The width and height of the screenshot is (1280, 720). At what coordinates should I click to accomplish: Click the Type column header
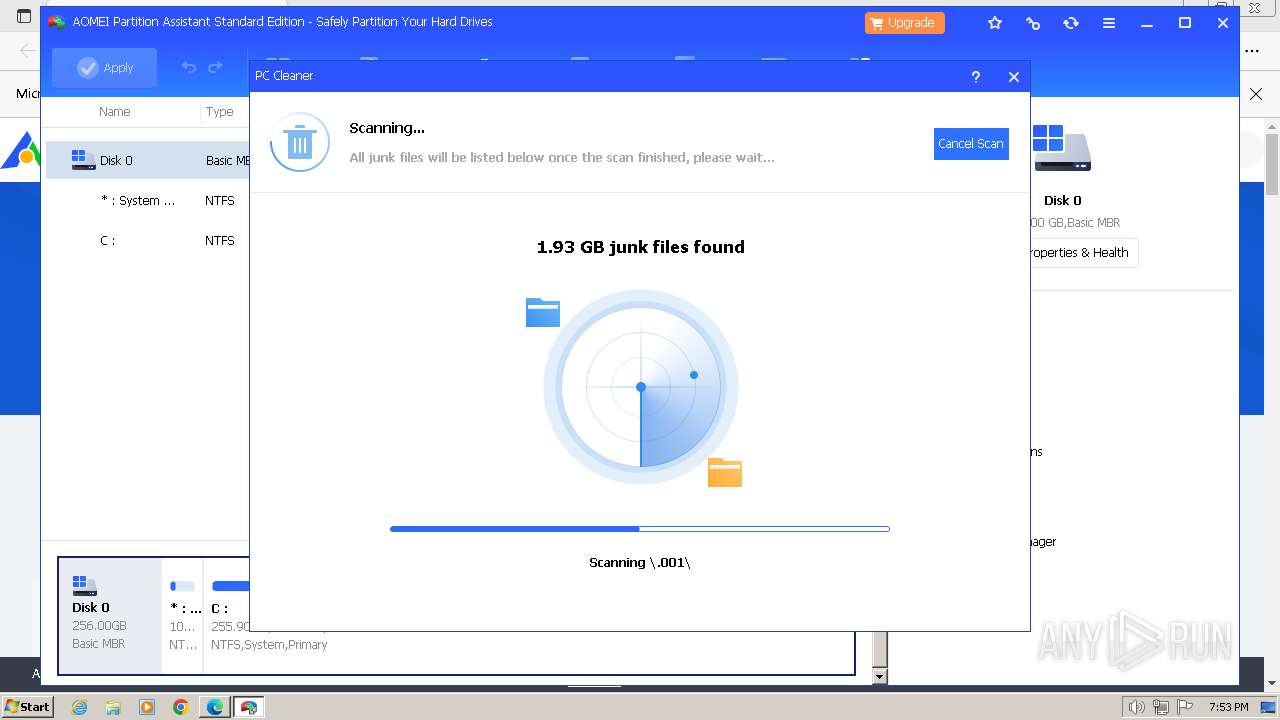pos(219,112)
